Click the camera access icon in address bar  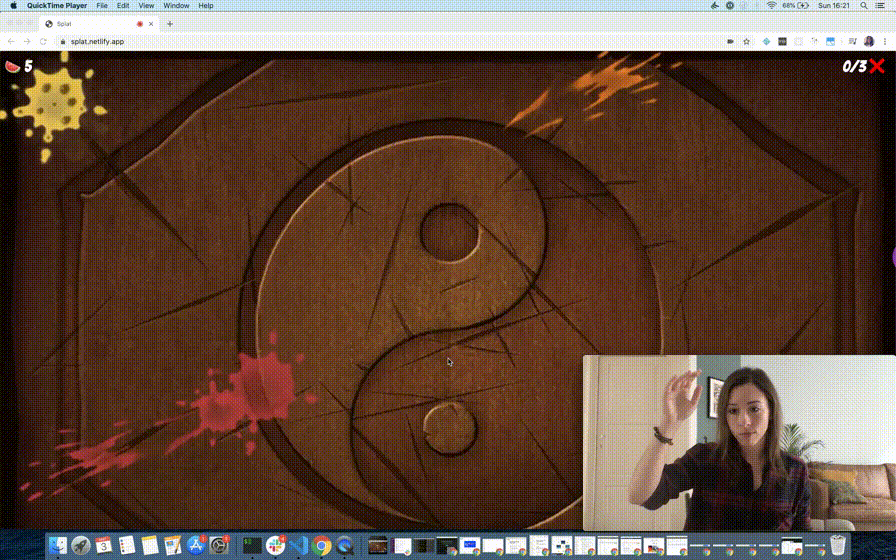(730, 42)
